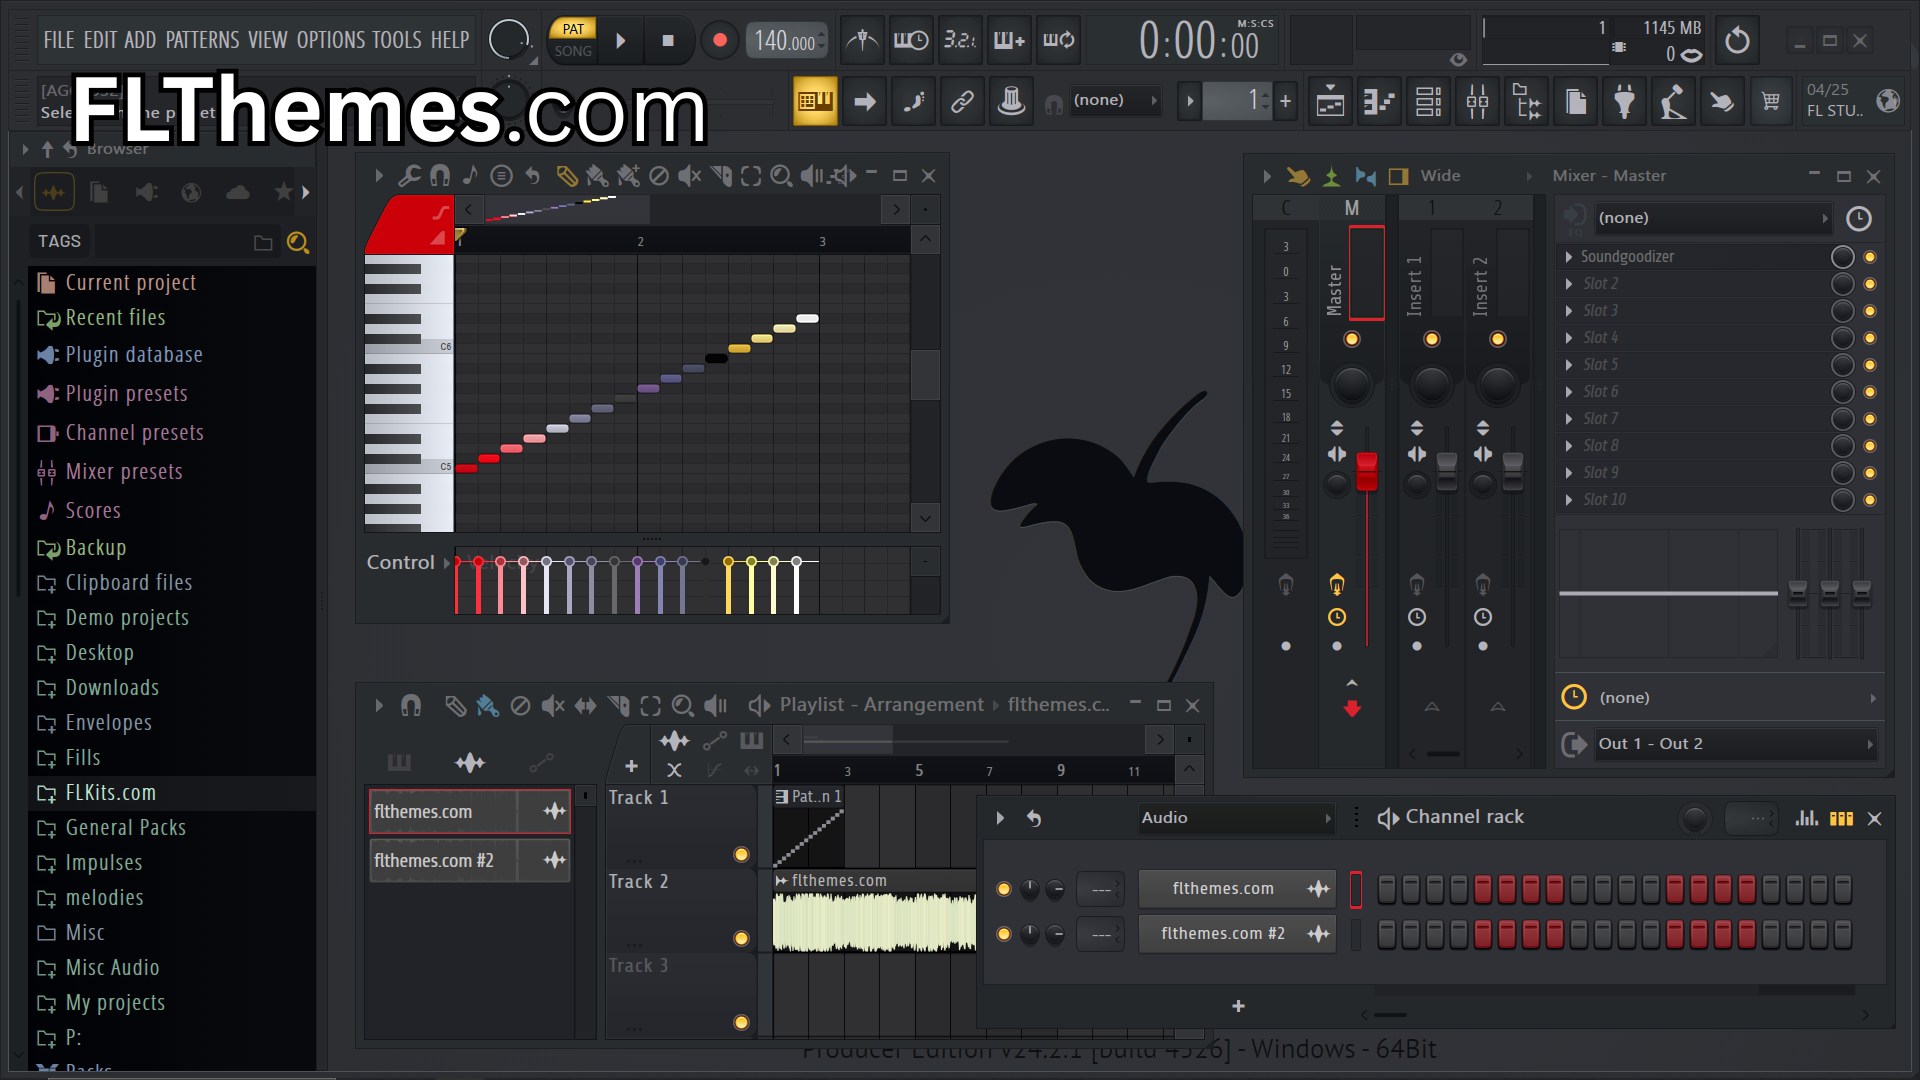Open Channel rack graph editor icon
This screenshot has width=1920, height=1080.
(x=1806, y=818)
